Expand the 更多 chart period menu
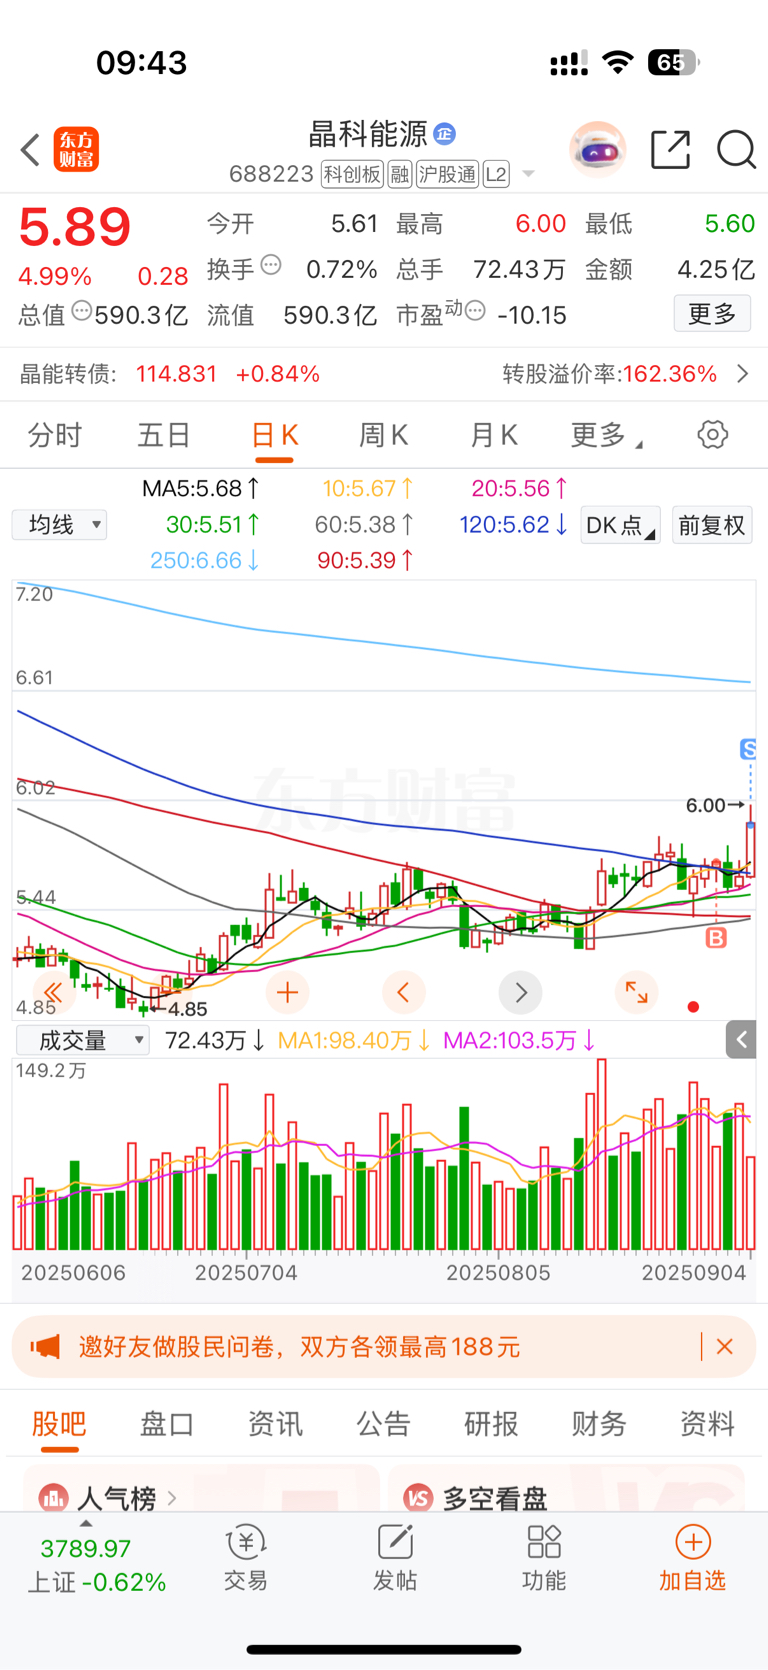The width and height of the screenshot is (768, 1670). click(x=606, y=435)
